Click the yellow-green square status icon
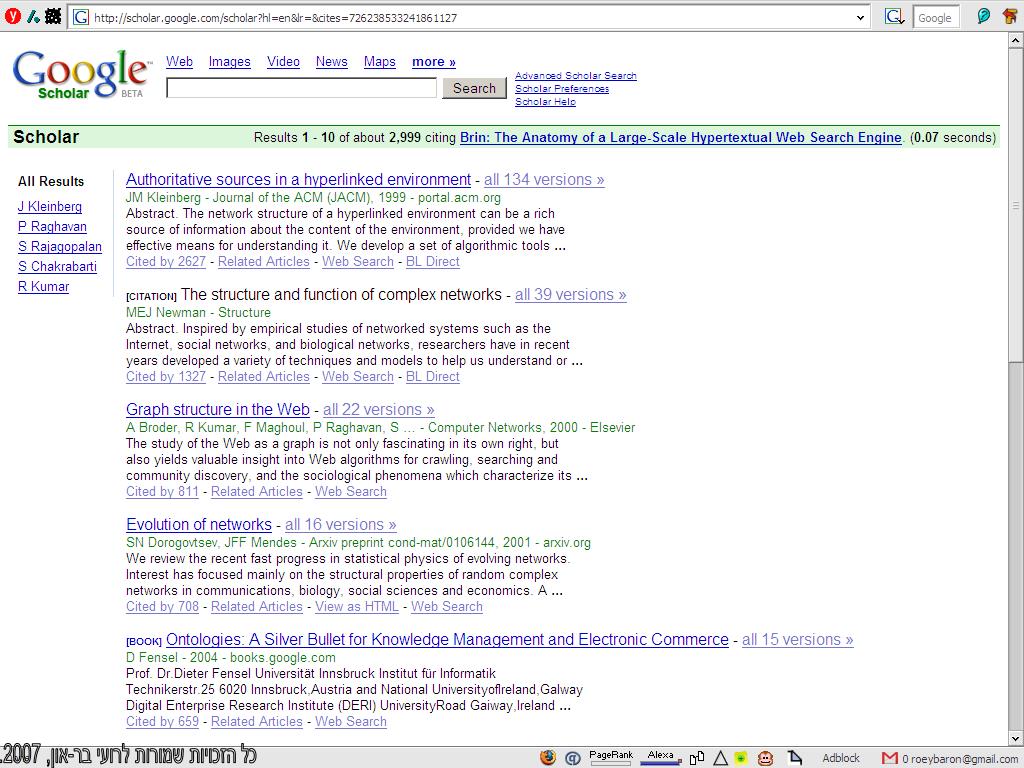Viewport: 1024px width, 768px height. tap(741, 758)
